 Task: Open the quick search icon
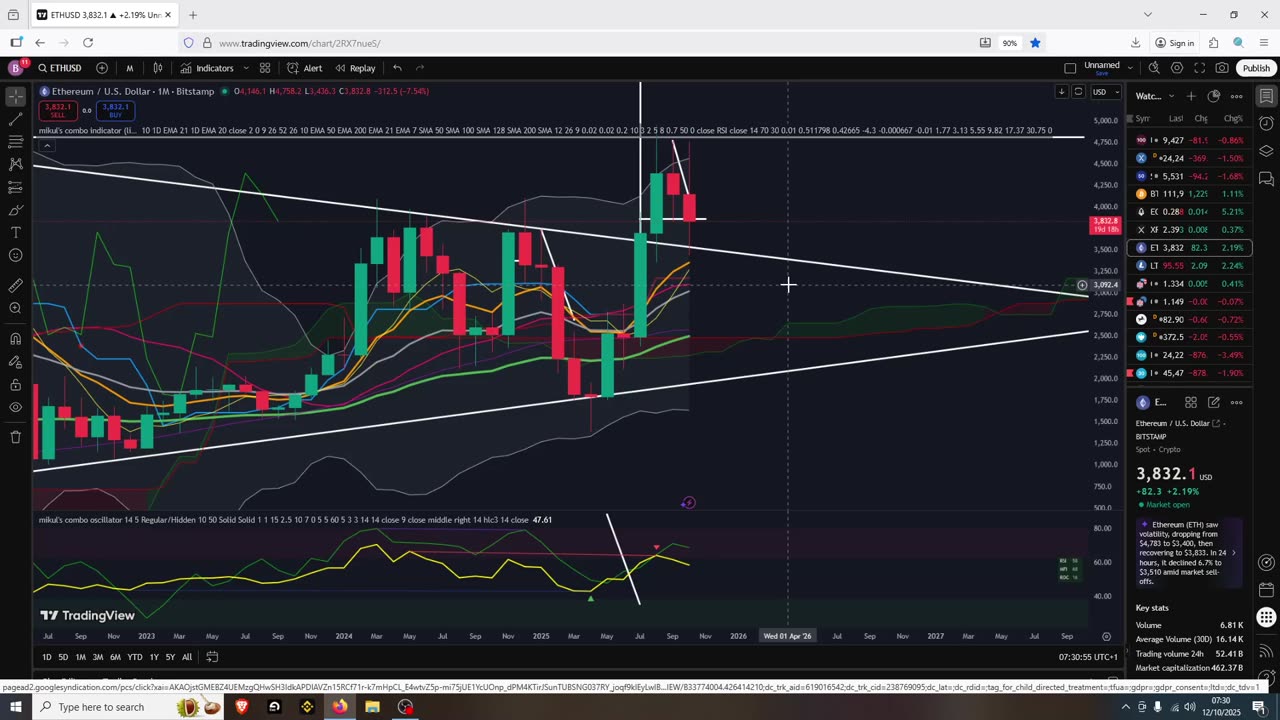[1154, 68]
